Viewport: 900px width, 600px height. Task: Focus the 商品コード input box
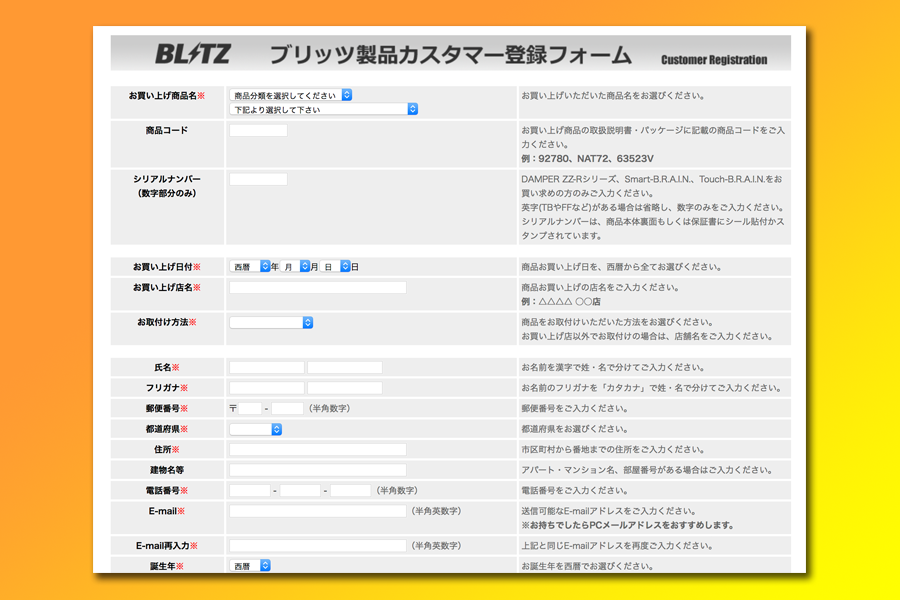pos(258,130)
